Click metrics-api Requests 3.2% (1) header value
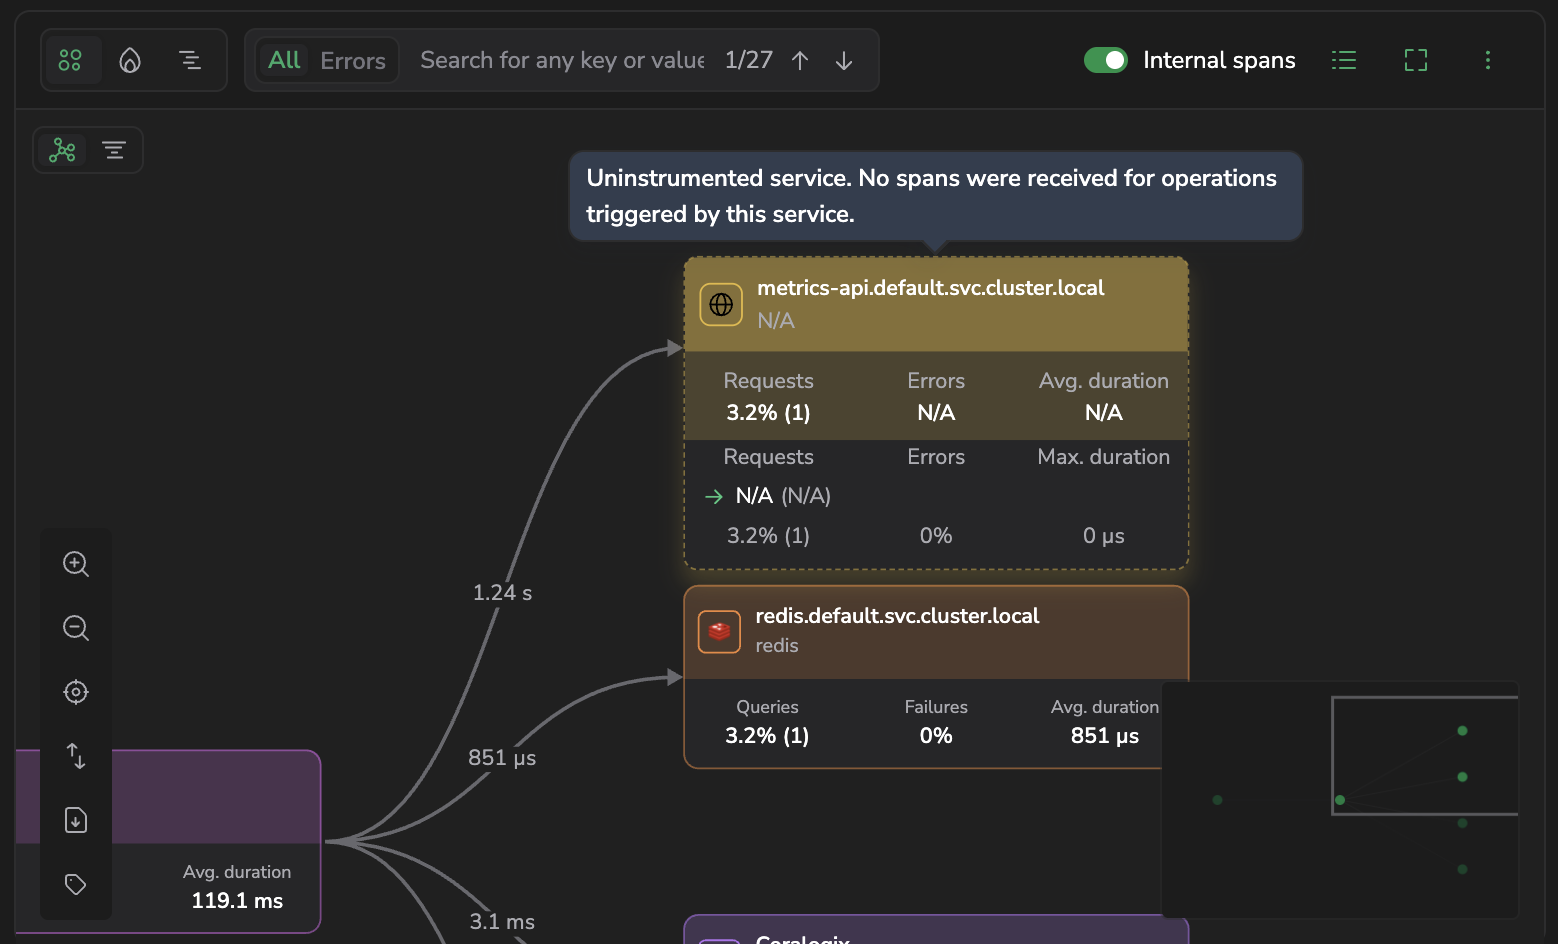Image resolution: width=1558 pixels, height=944 pixels. coord(768,413)
